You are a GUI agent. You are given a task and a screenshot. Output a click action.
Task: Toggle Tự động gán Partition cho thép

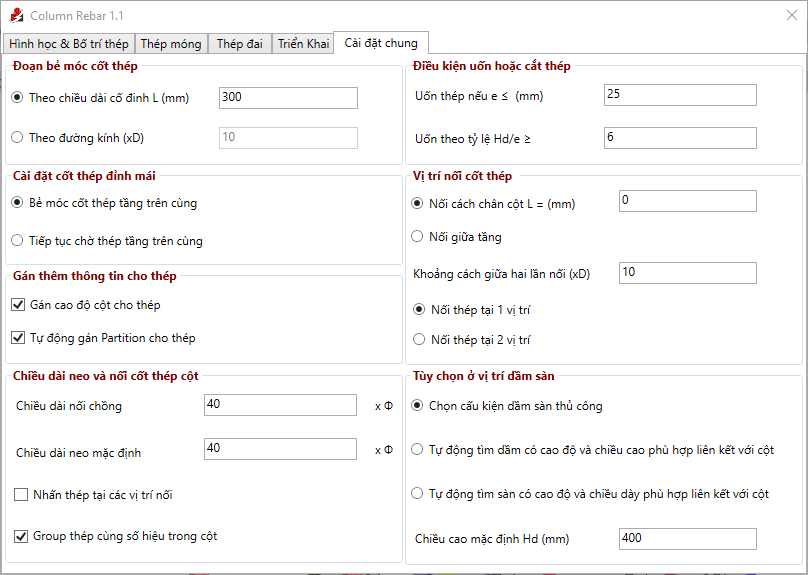18,338
